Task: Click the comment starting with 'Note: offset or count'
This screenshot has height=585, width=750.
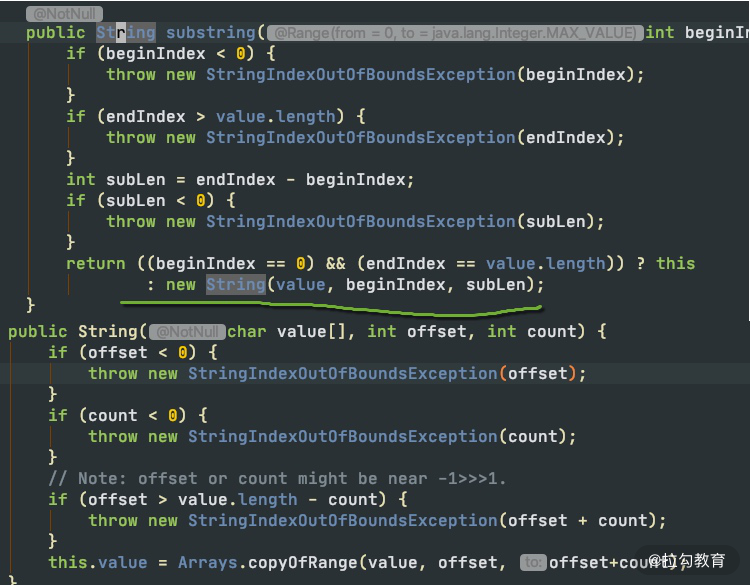Action: (x=277, y=479)
